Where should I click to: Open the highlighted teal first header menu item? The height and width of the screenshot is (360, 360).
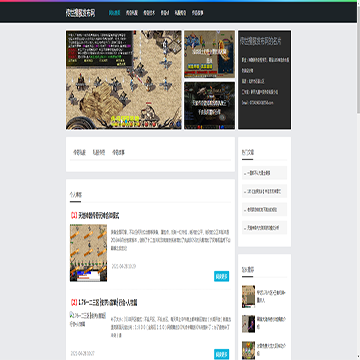pos(115,13)
